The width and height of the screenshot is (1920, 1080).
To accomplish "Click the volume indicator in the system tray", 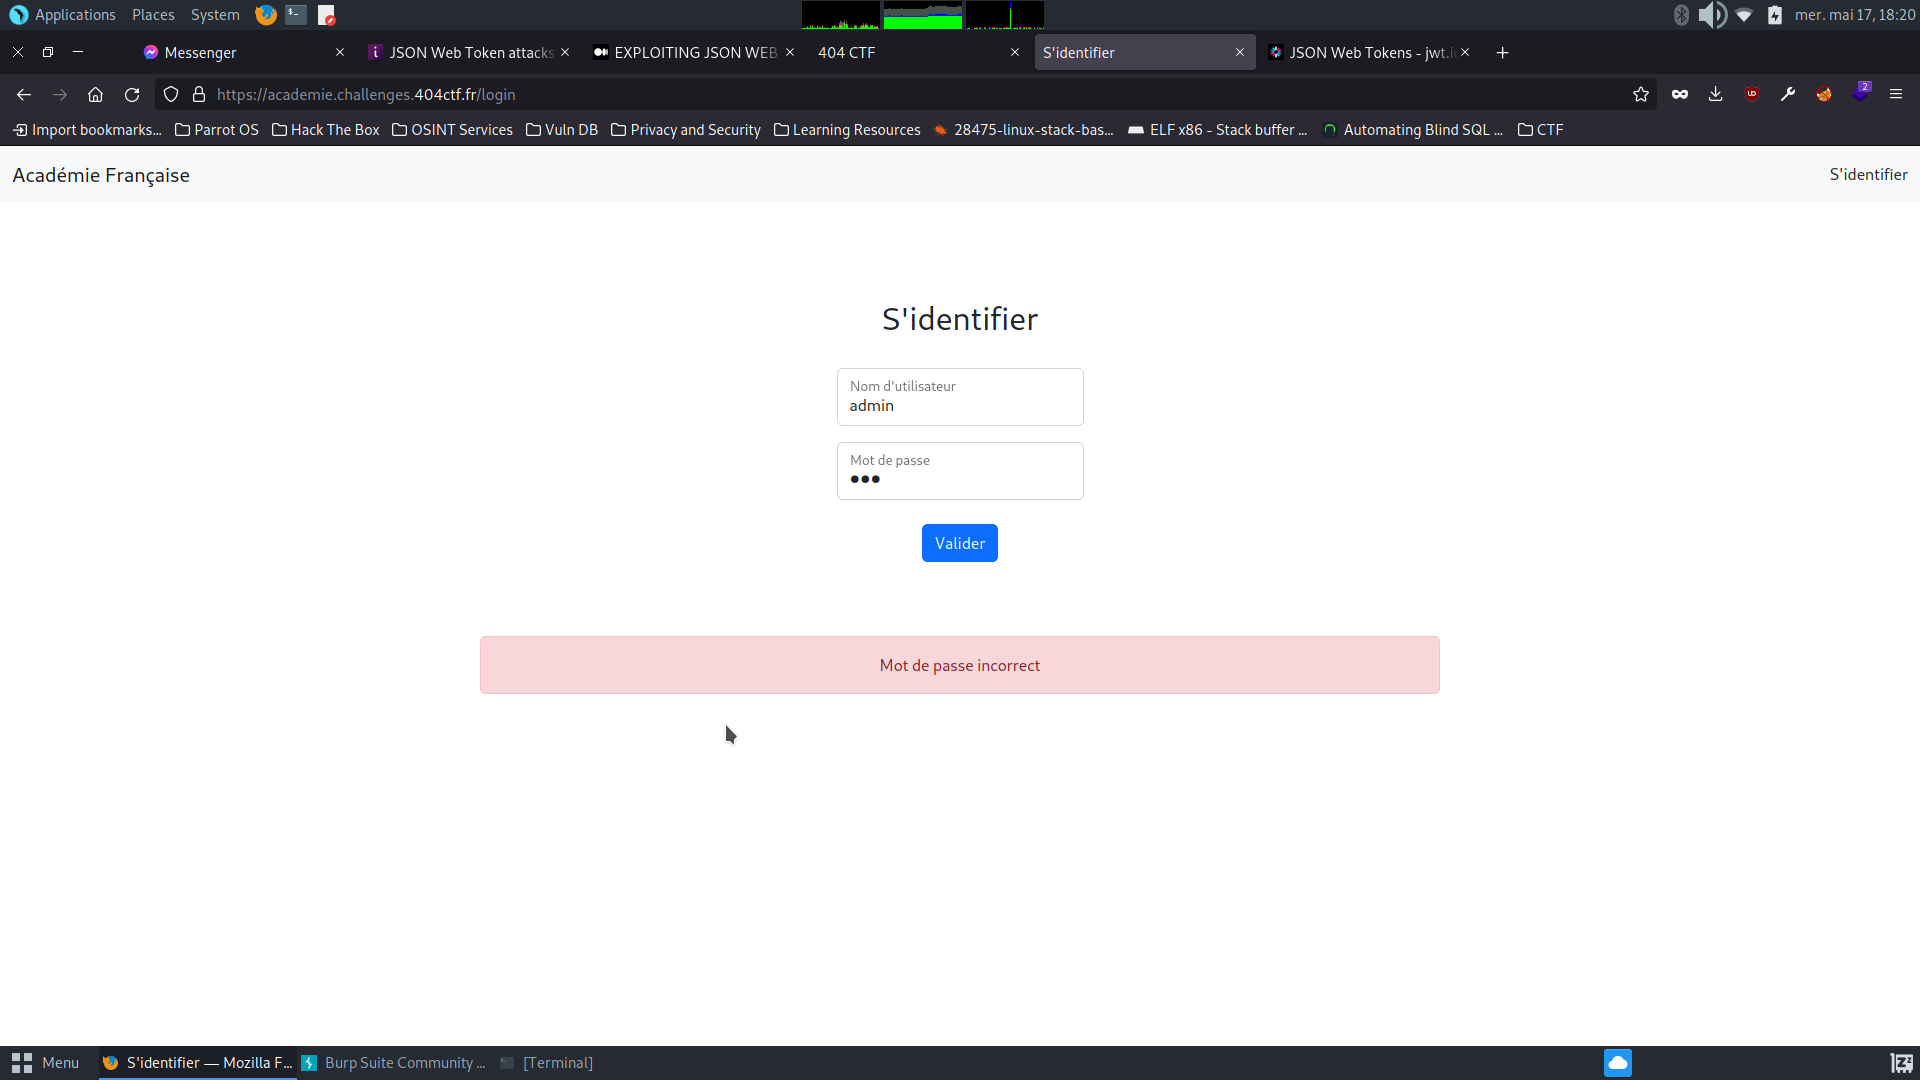I will [1712, 14].
